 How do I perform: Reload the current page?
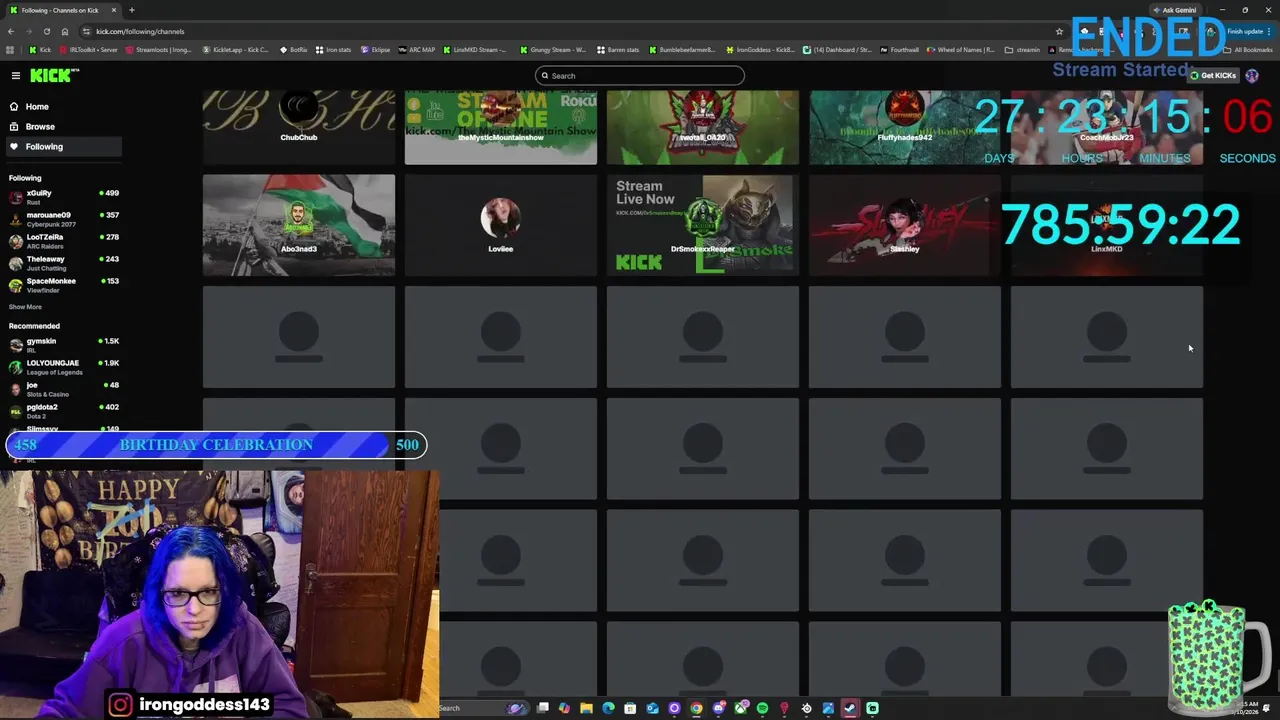pos(46,31)
